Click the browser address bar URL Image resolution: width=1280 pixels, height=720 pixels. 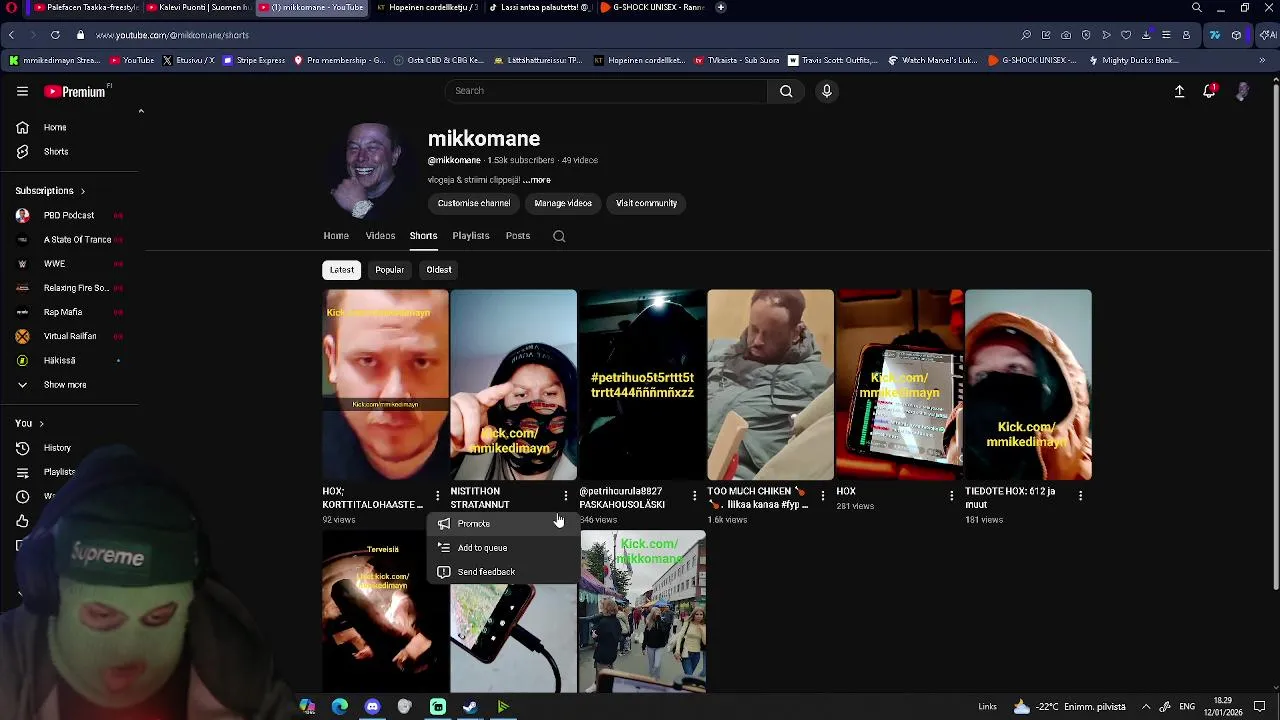pyautogui.click(x=172, y=35)
